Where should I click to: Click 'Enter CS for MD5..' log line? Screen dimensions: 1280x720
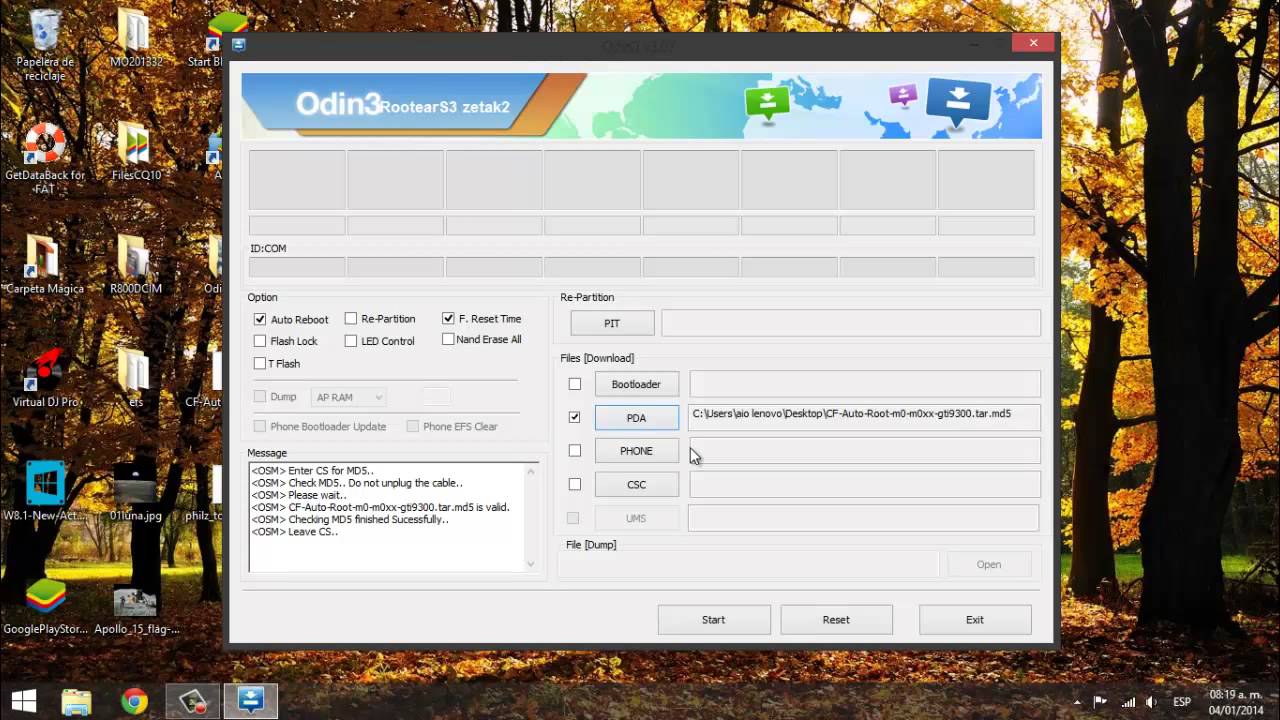click(313, 471)
